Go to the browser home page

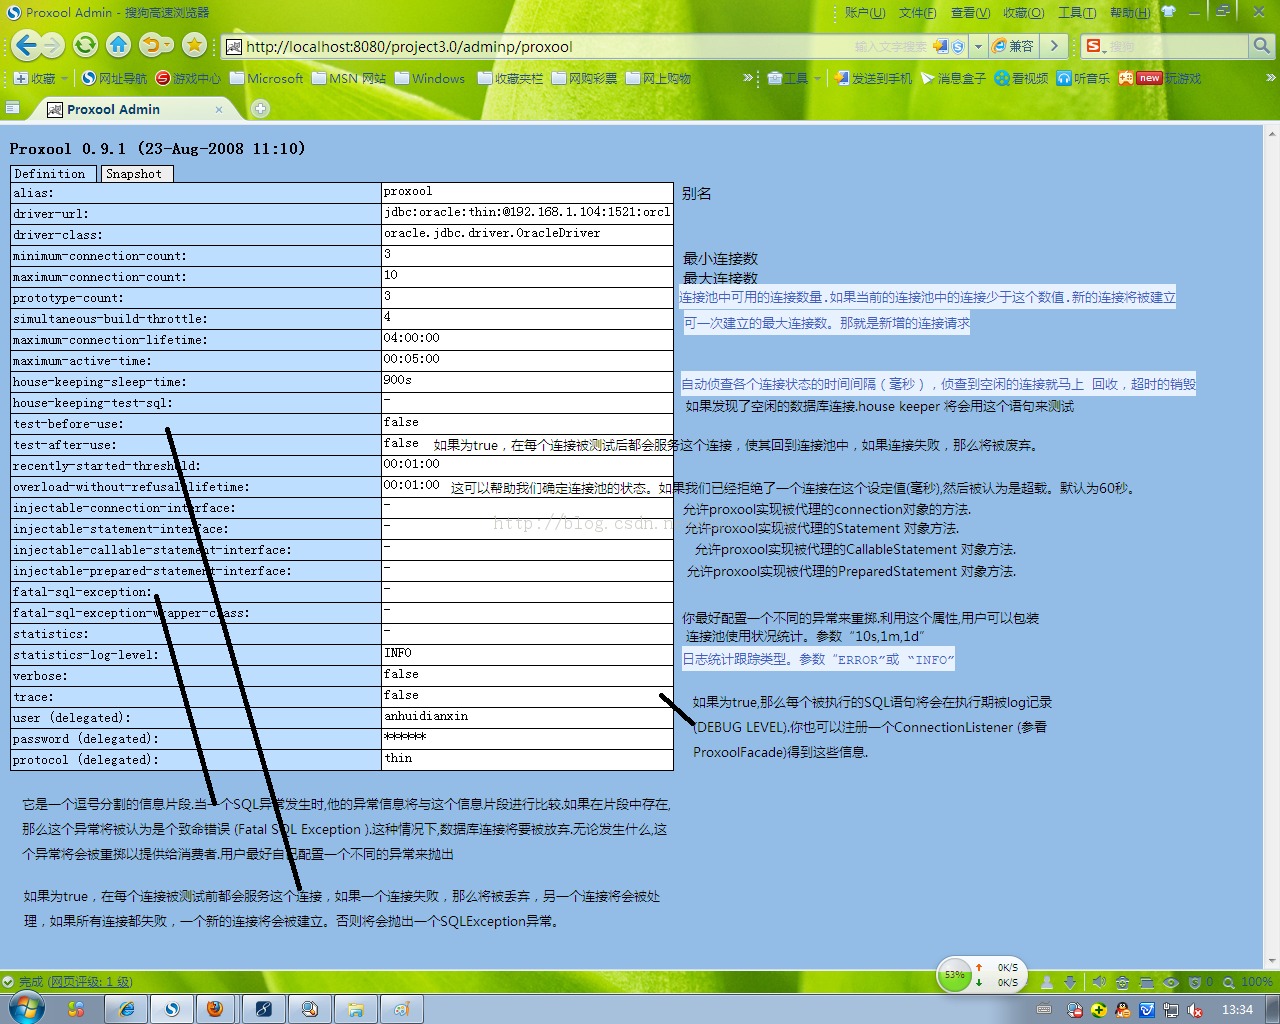[x=119, y=45]
